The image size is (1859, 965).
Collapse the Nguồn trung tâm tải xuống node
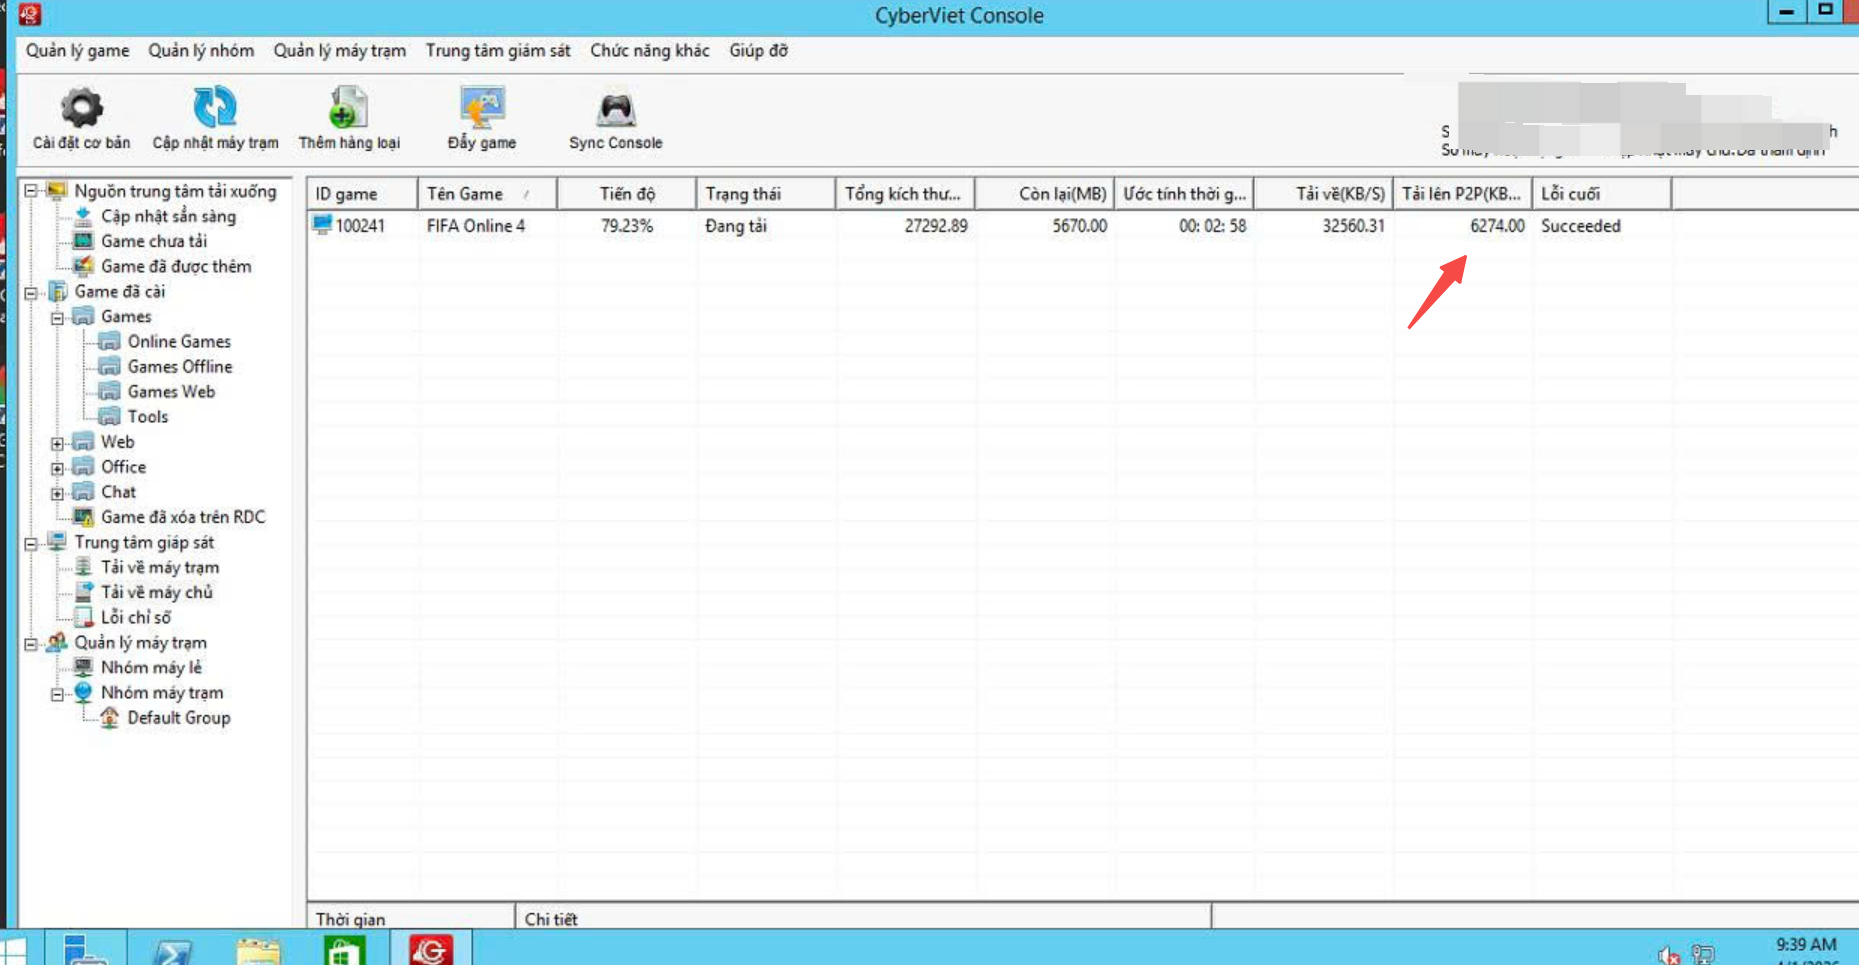[31, 191]
